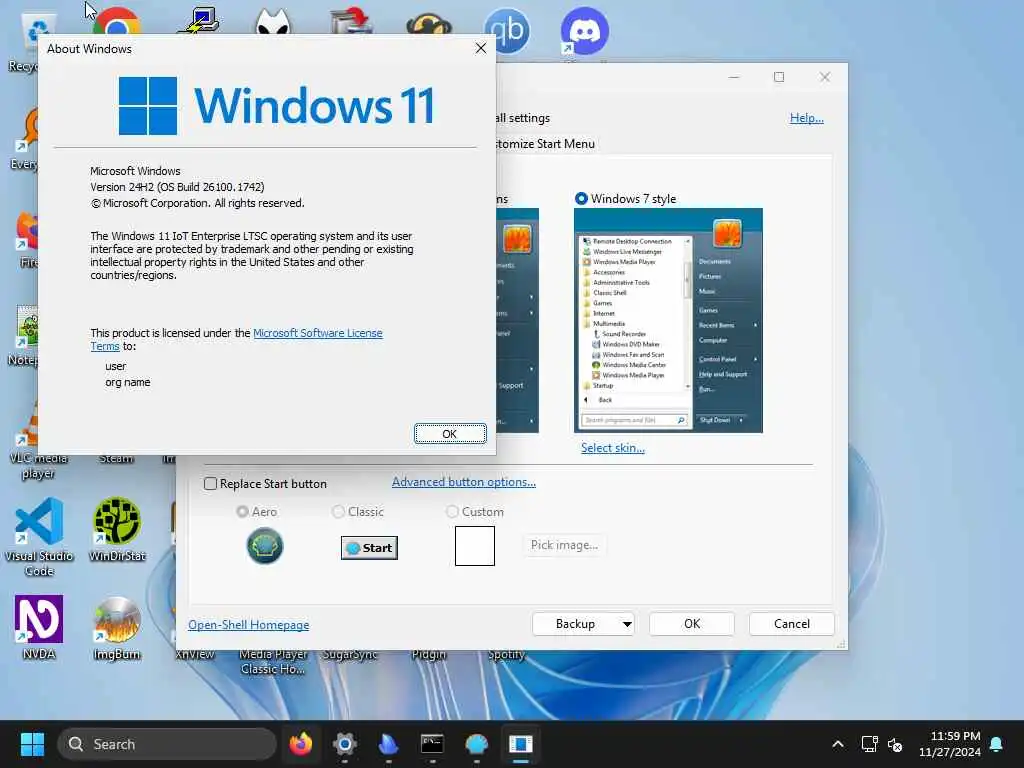
Task: Open Firefox from the taskbar
Action: coord(300,744)
